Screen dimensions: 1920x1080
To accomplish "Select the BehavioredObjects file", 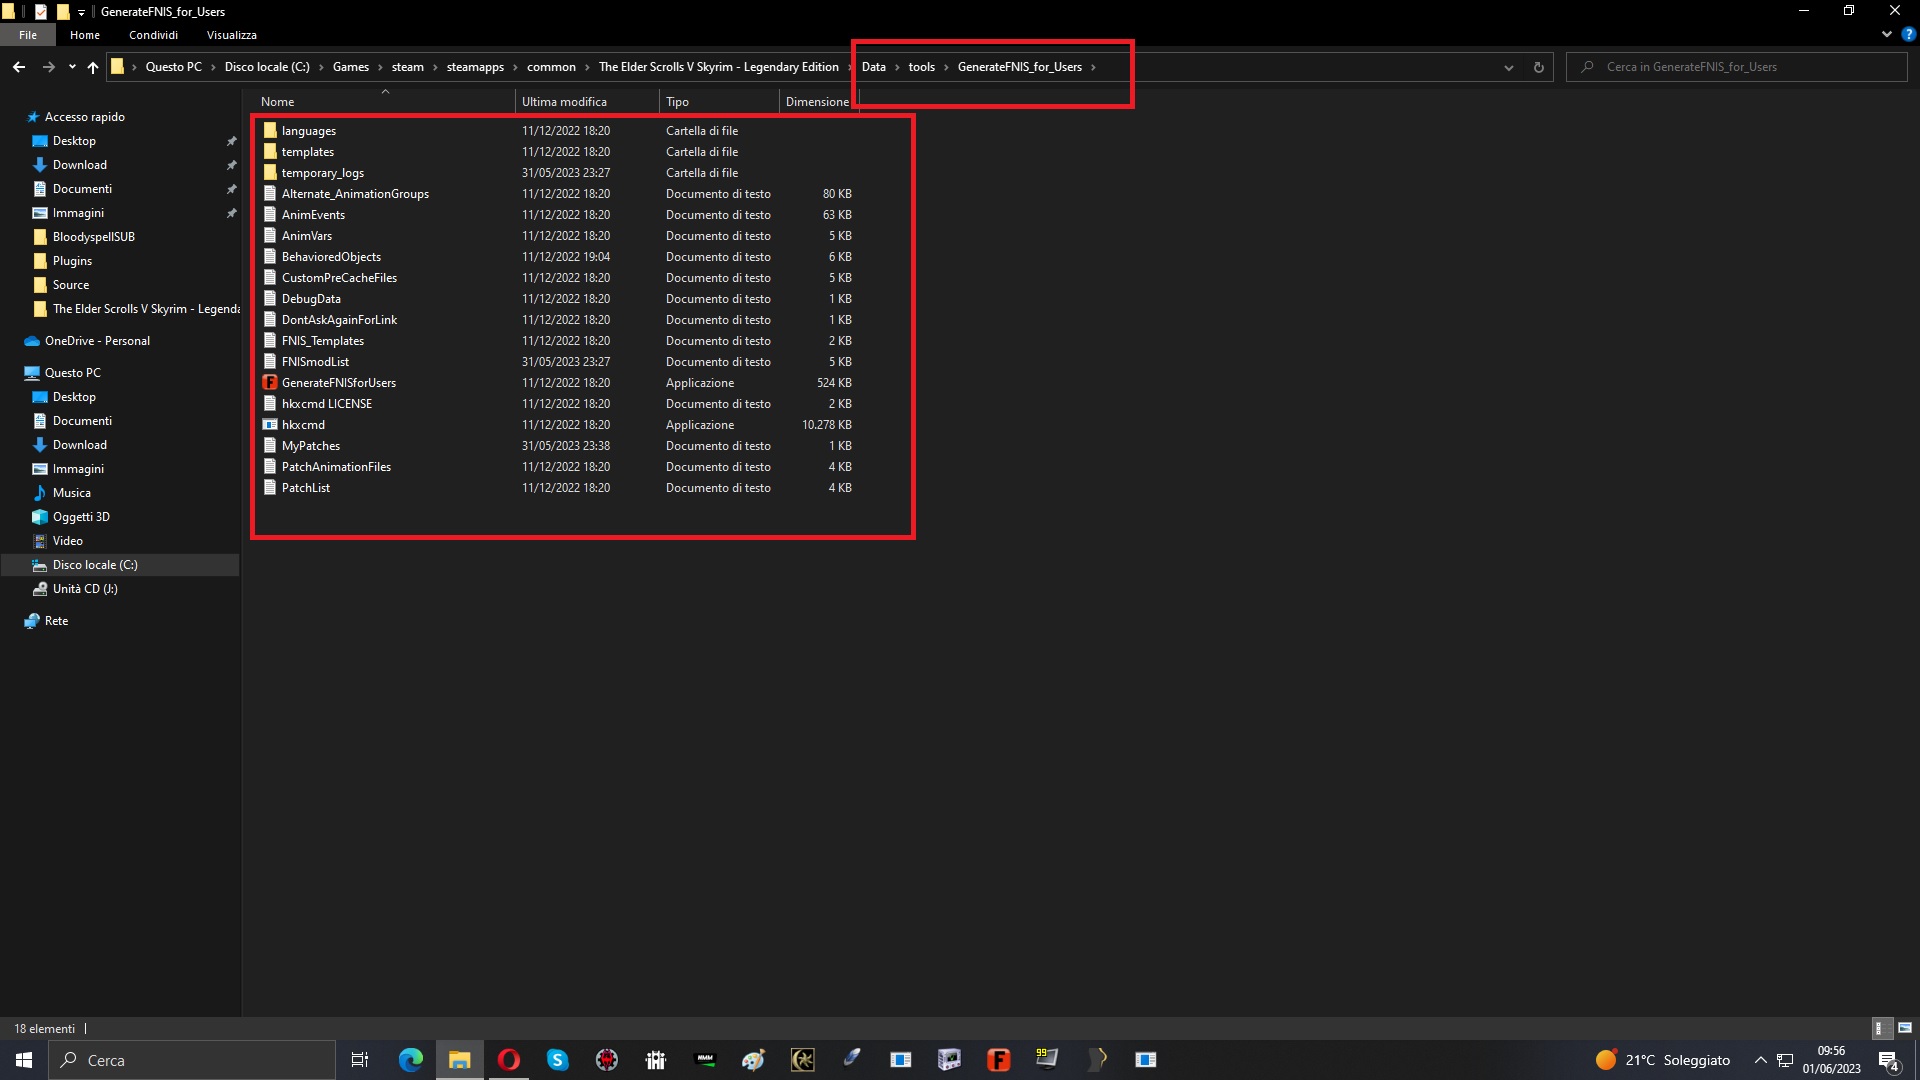I will click(x=331, y=257).
